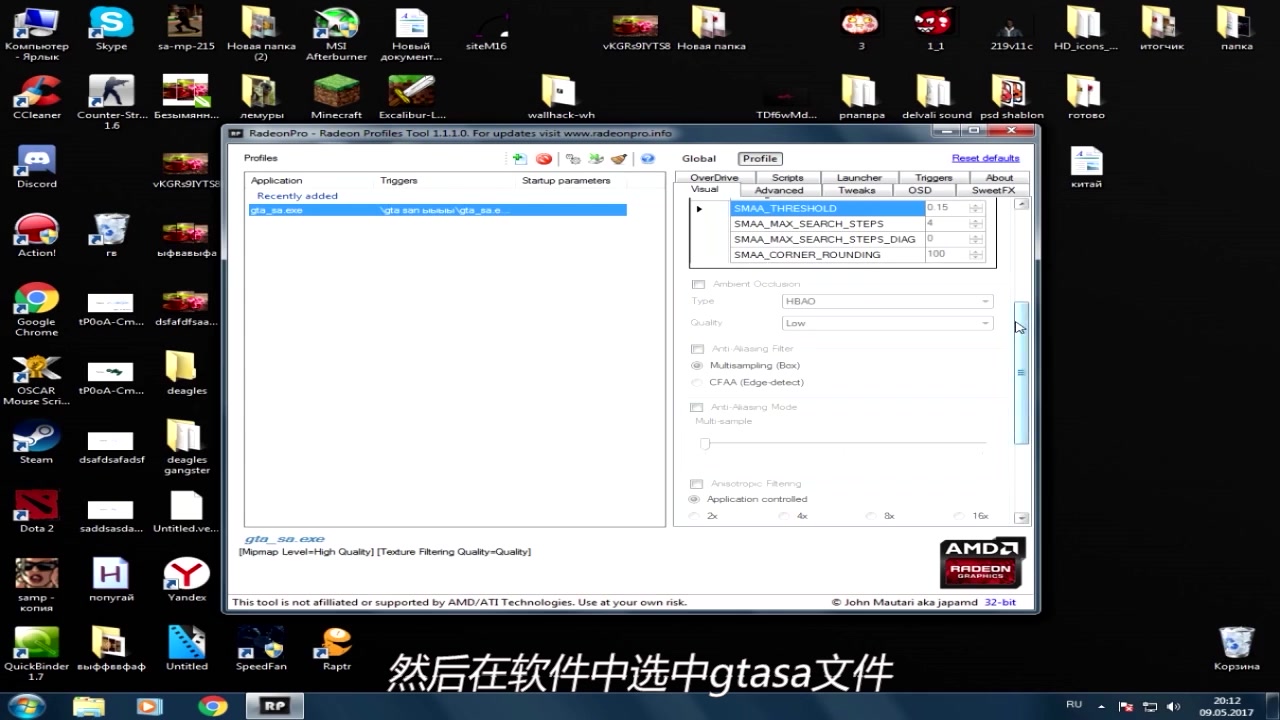The width and height of the screenshot is (1280, 720).
Task: Switch to the Advanced tab
Action: tap(779, 190)
